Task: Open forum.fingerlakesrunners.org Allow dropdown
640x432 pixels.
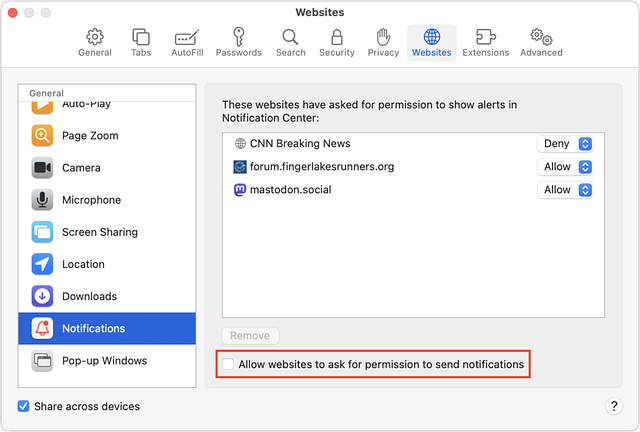Action: pos(565,167)
